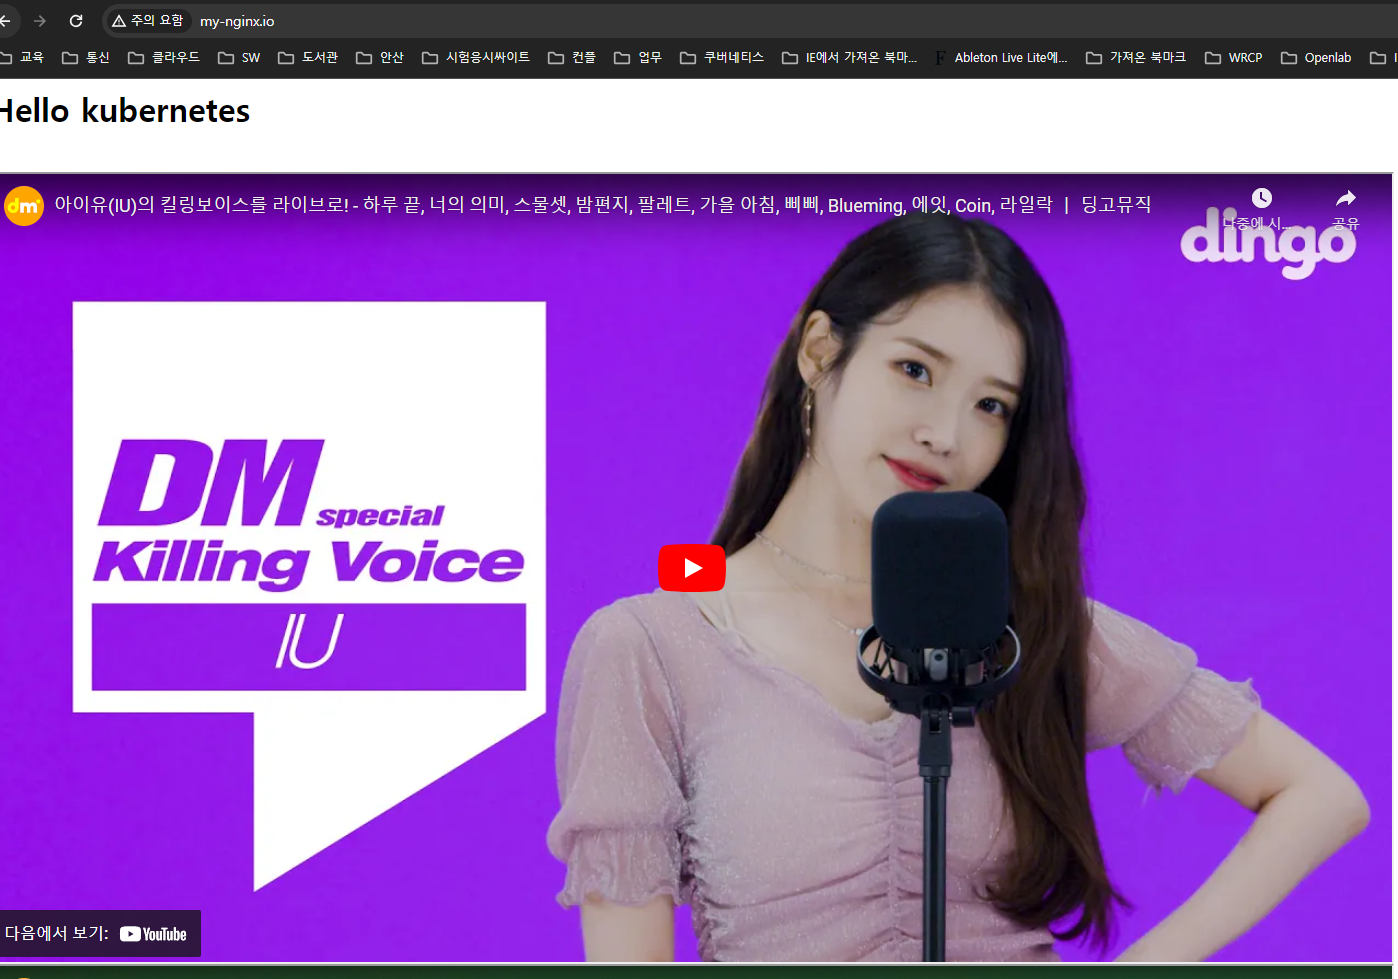
Task: Open the 업무 bookmark folder
Action: [x=638, y=58]
